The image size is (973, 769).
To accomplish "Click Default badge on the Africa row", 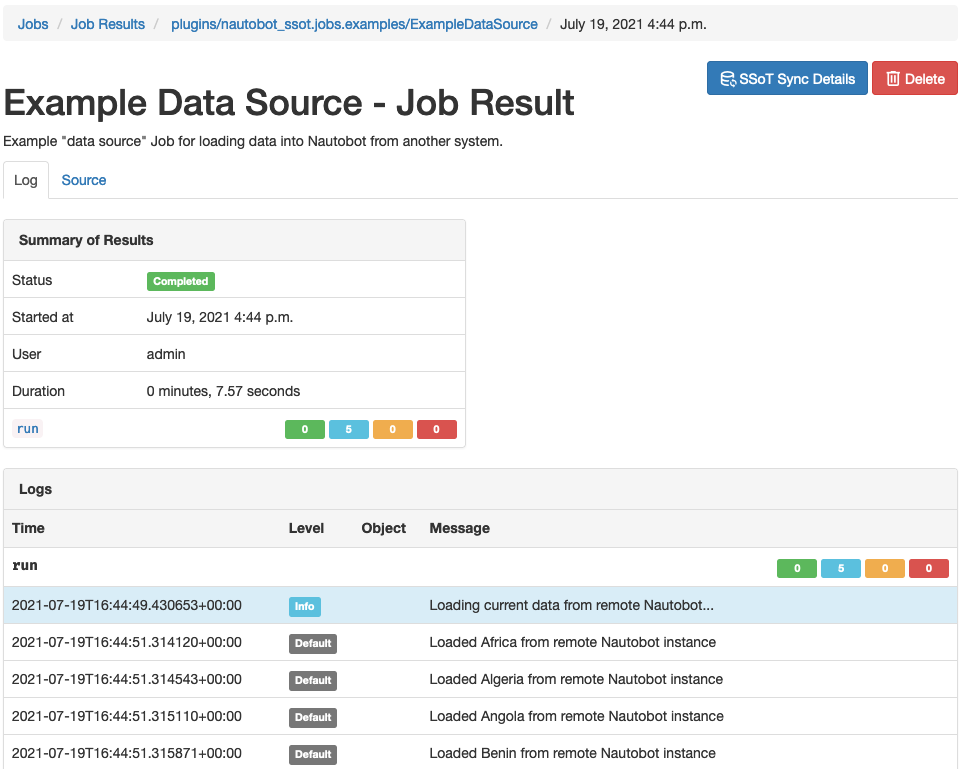I will click(x=313, y=644).
